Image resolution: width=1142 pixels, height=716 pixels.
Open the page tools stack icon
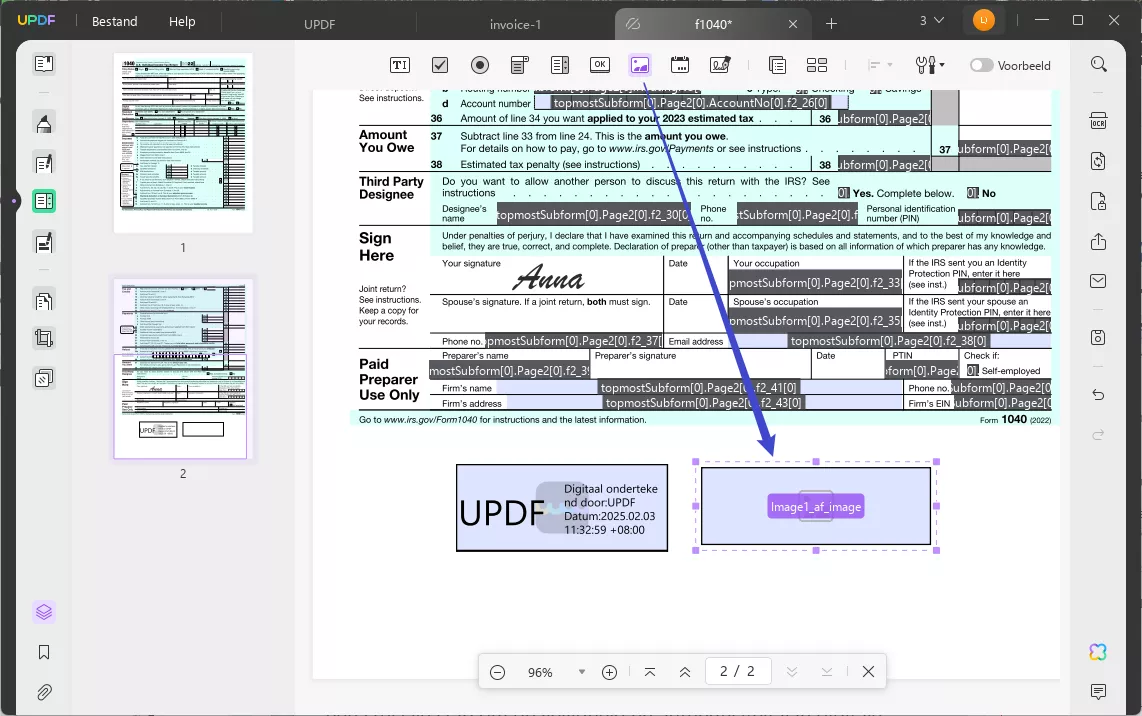[44, 379]
